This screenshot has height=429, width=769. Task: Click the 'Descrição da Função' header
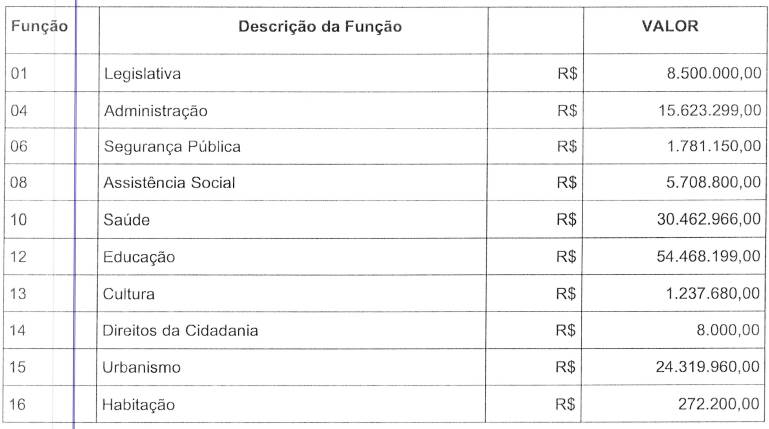[x=320, y=27]
